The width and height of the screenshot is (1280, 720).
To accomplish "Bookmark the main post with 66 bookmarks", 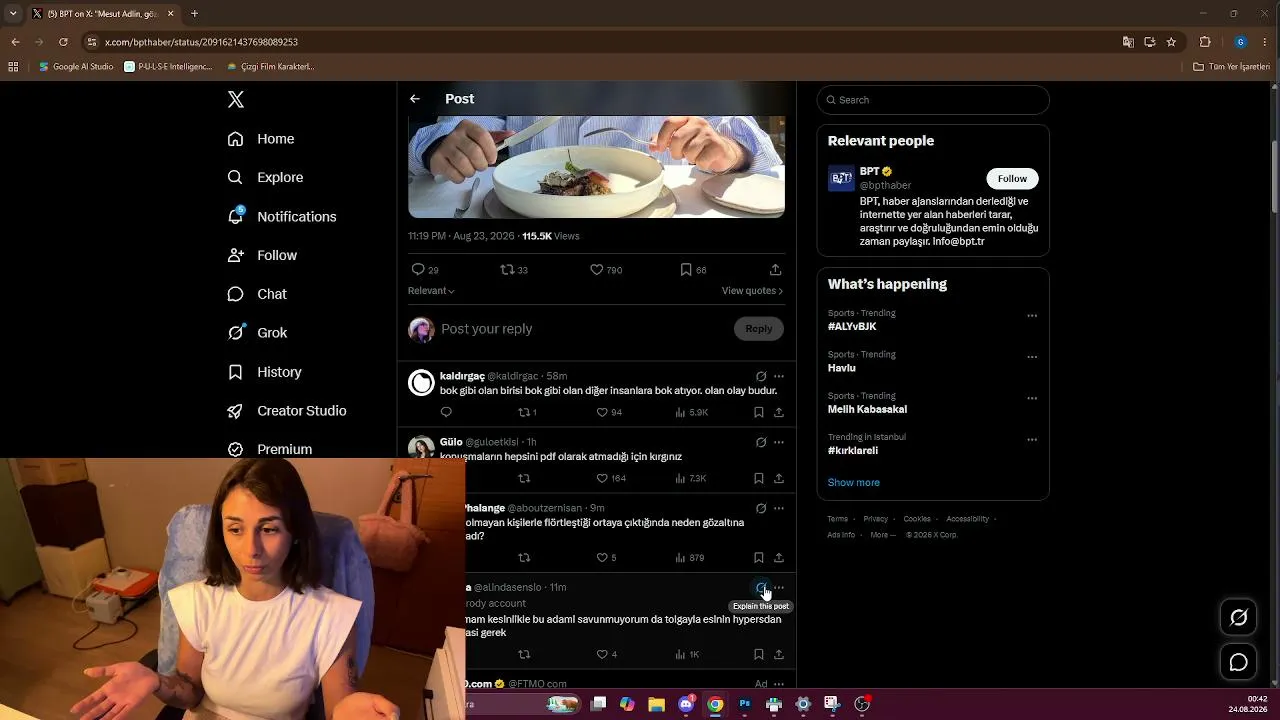I will [686, 270].
